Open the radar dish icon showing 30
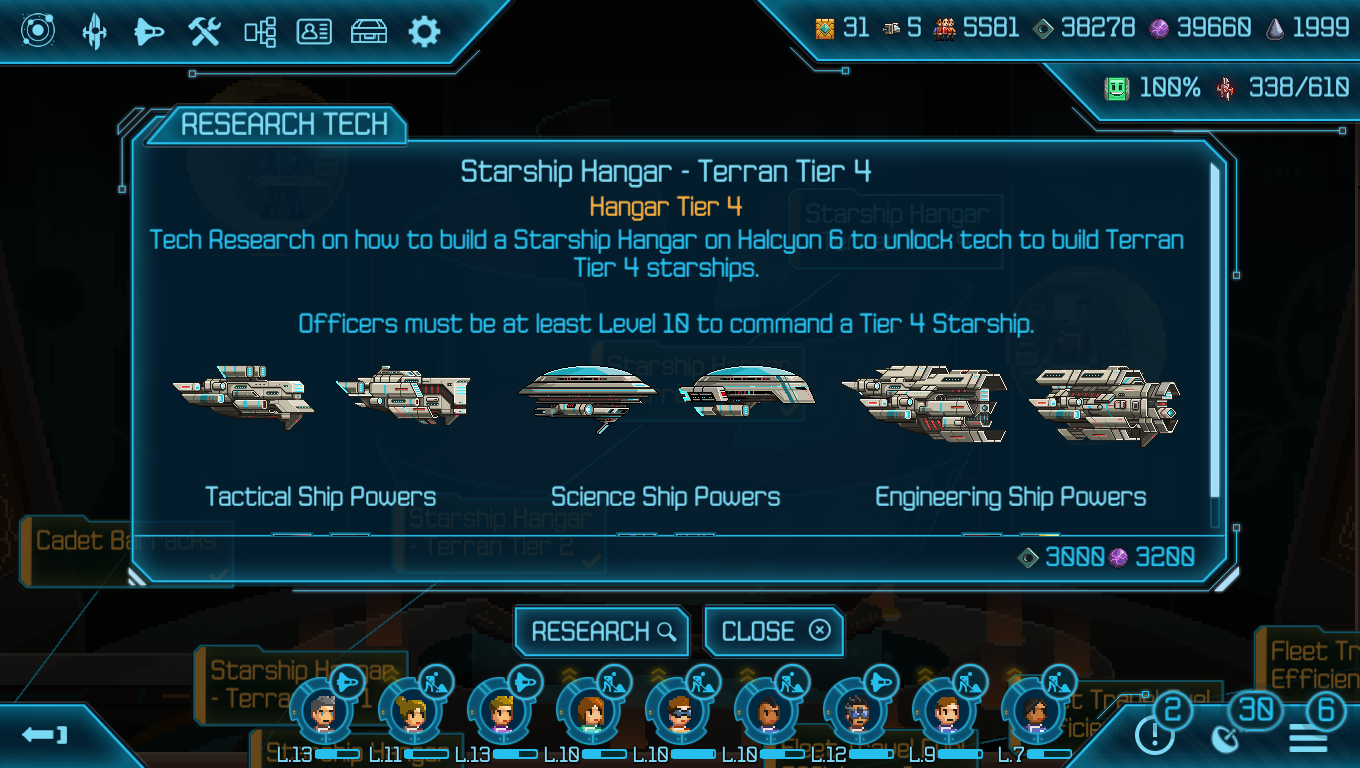The width and height of the screenshot is (1360, 768). click(1224, 738)
